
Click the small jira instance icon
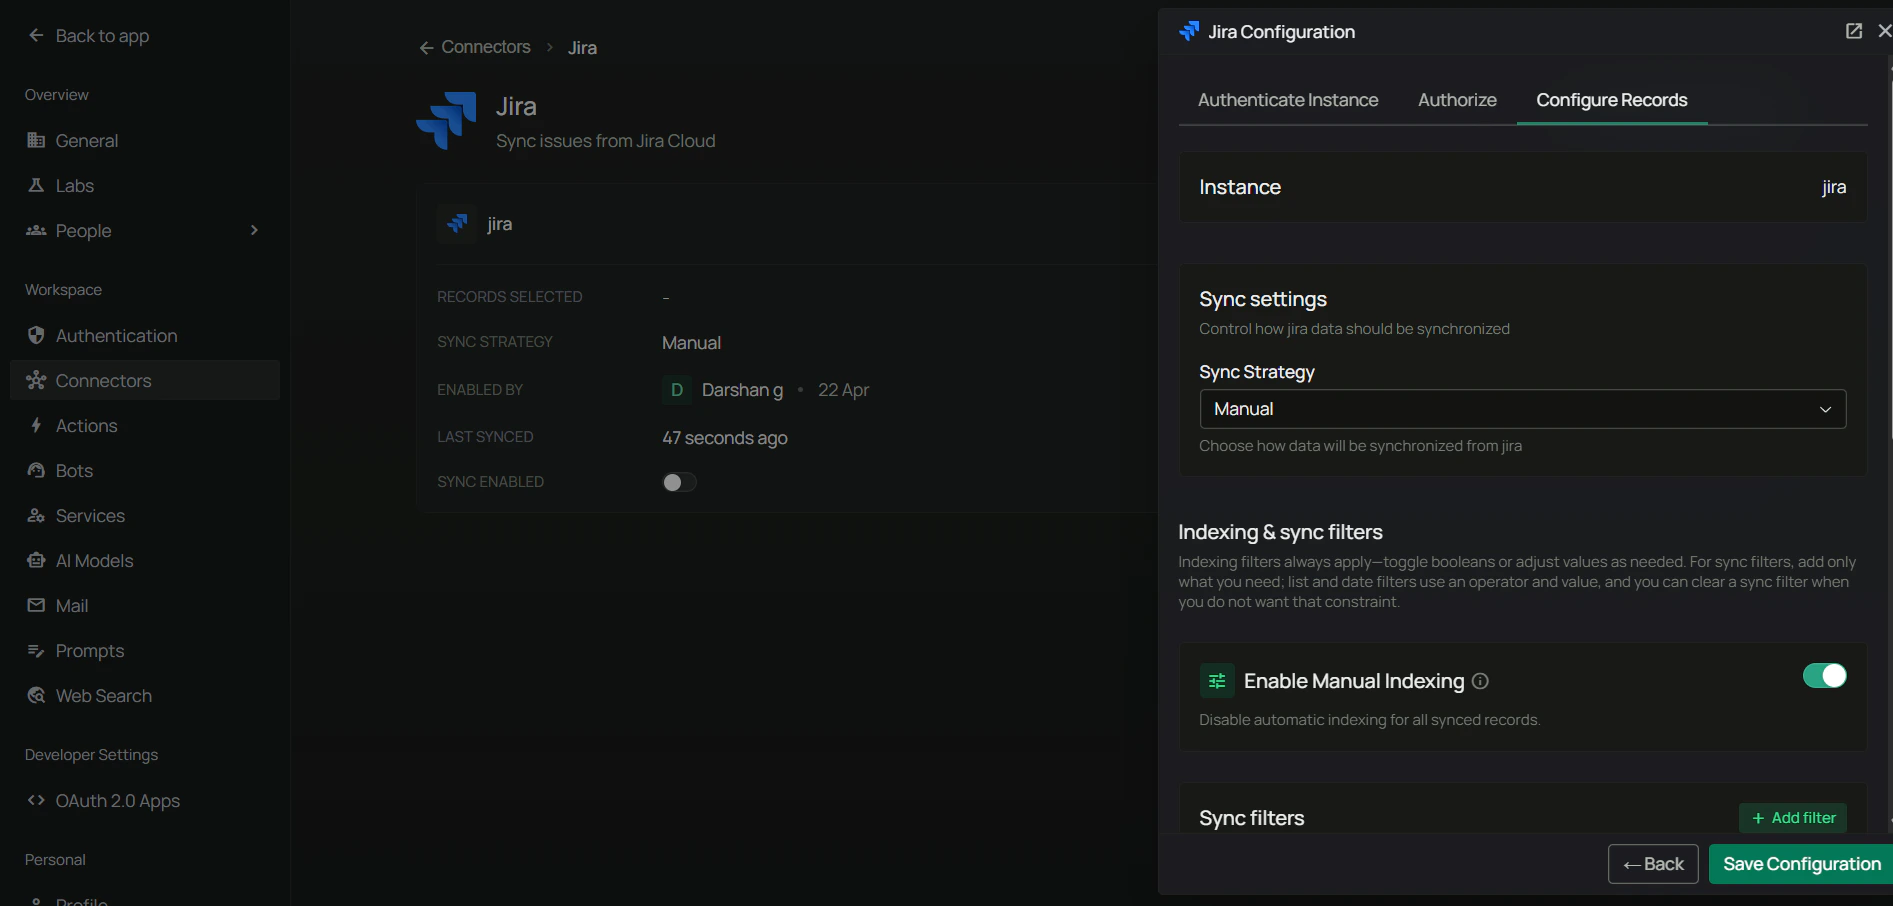(x=458, y=223)
